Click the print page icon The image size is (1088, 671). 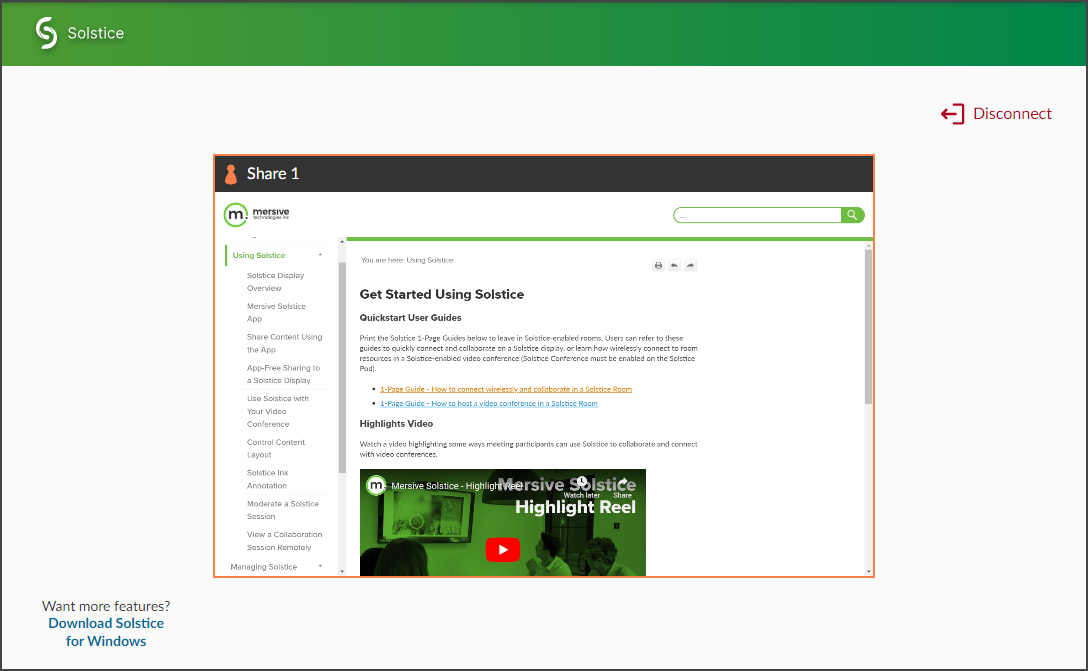point(658,265)
